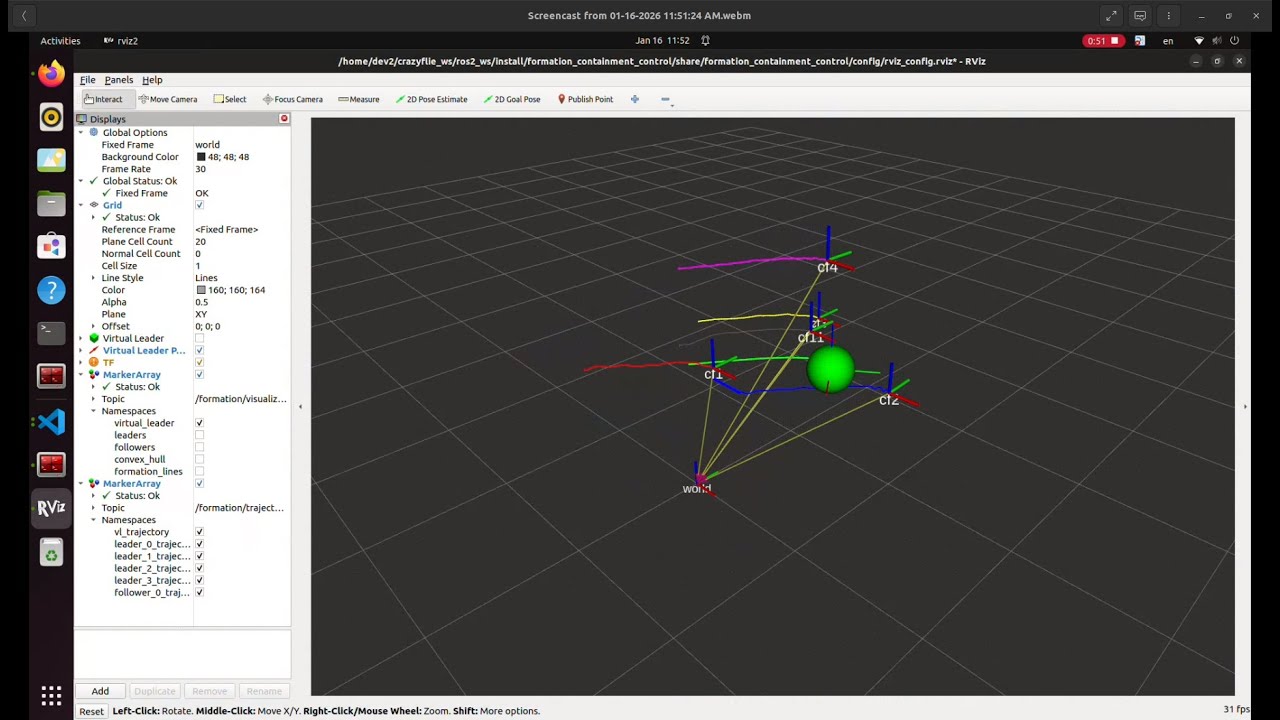Image resolution: width=1280 pixels, height=720 pixels.
Task: Enable the convex_hull namespace checkbox
Action: coord(199,459)
